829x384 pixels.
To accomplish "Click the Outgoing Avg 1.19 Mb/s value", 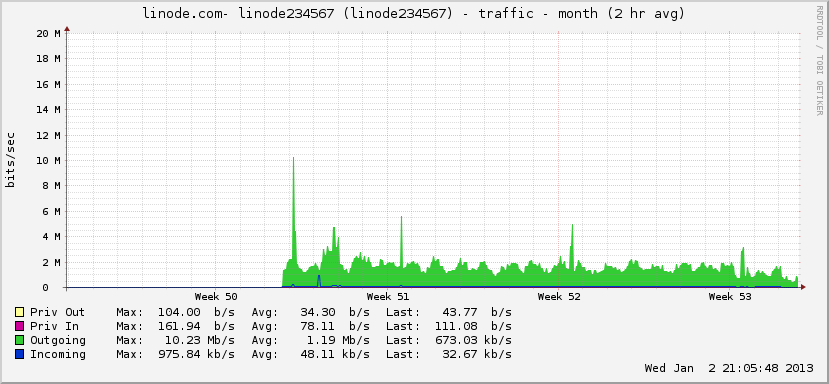I will (338, 340).
